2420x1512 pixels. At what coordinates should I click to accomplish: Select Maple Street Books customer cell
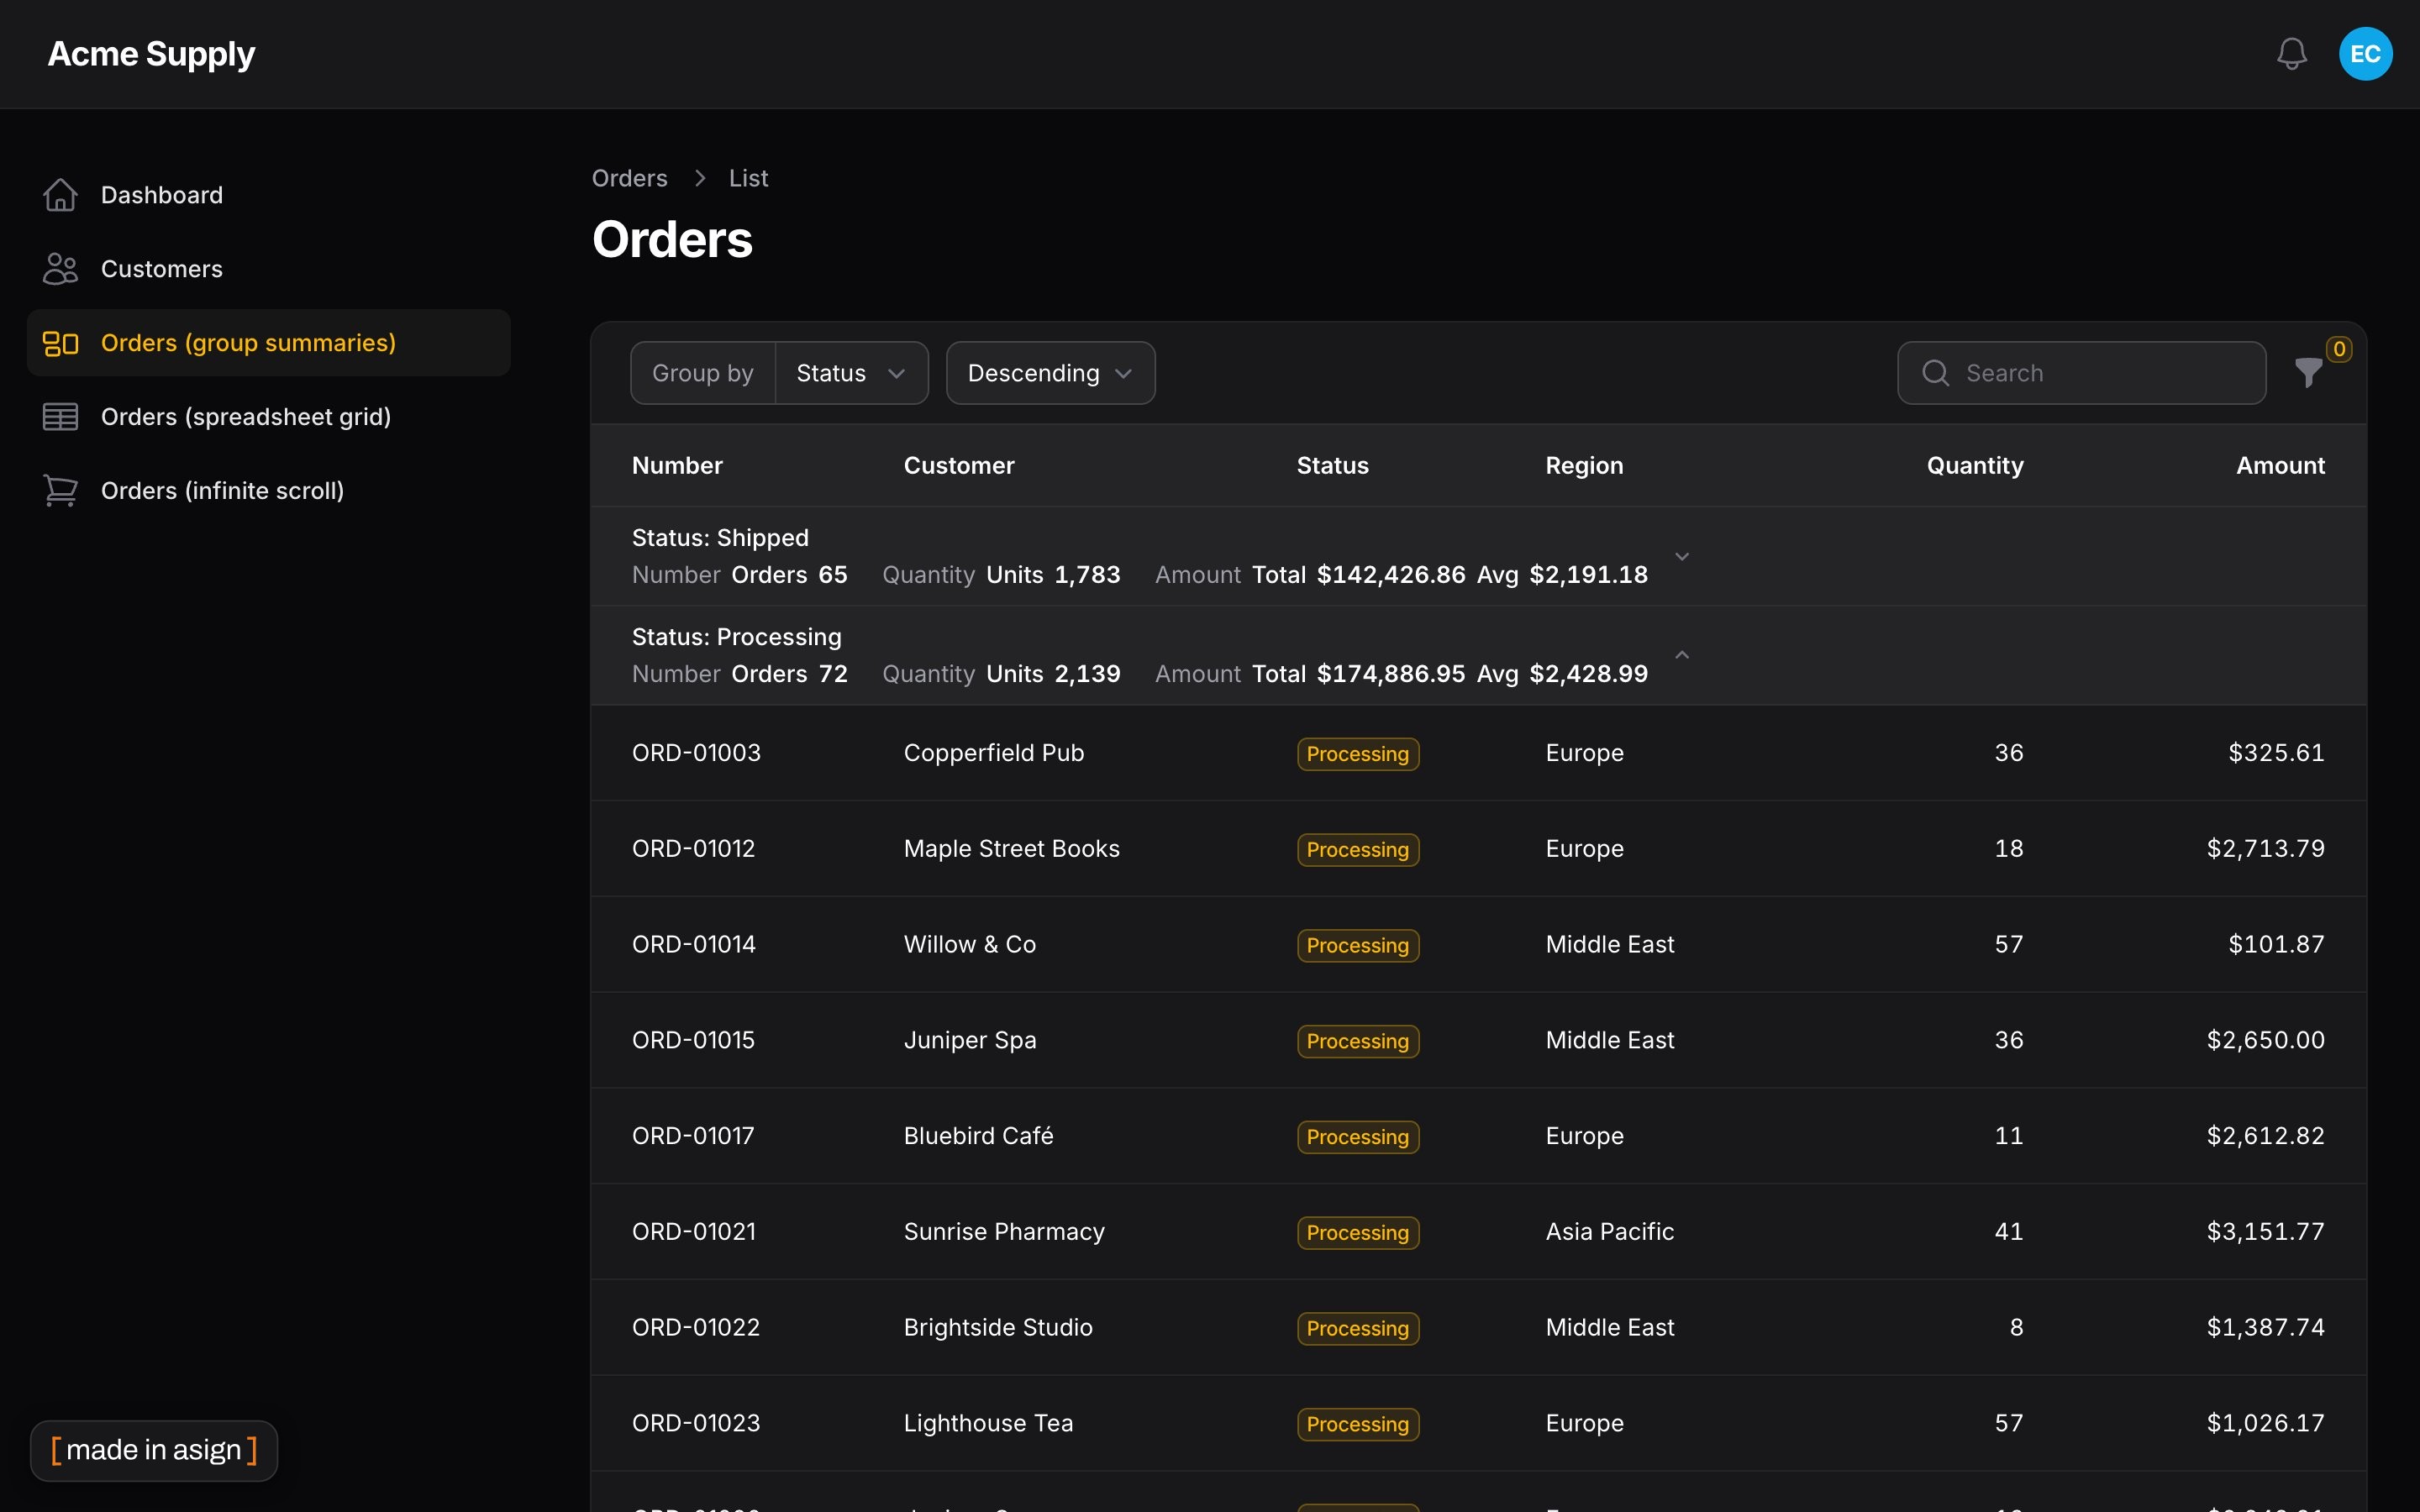tap(1011, 848)
